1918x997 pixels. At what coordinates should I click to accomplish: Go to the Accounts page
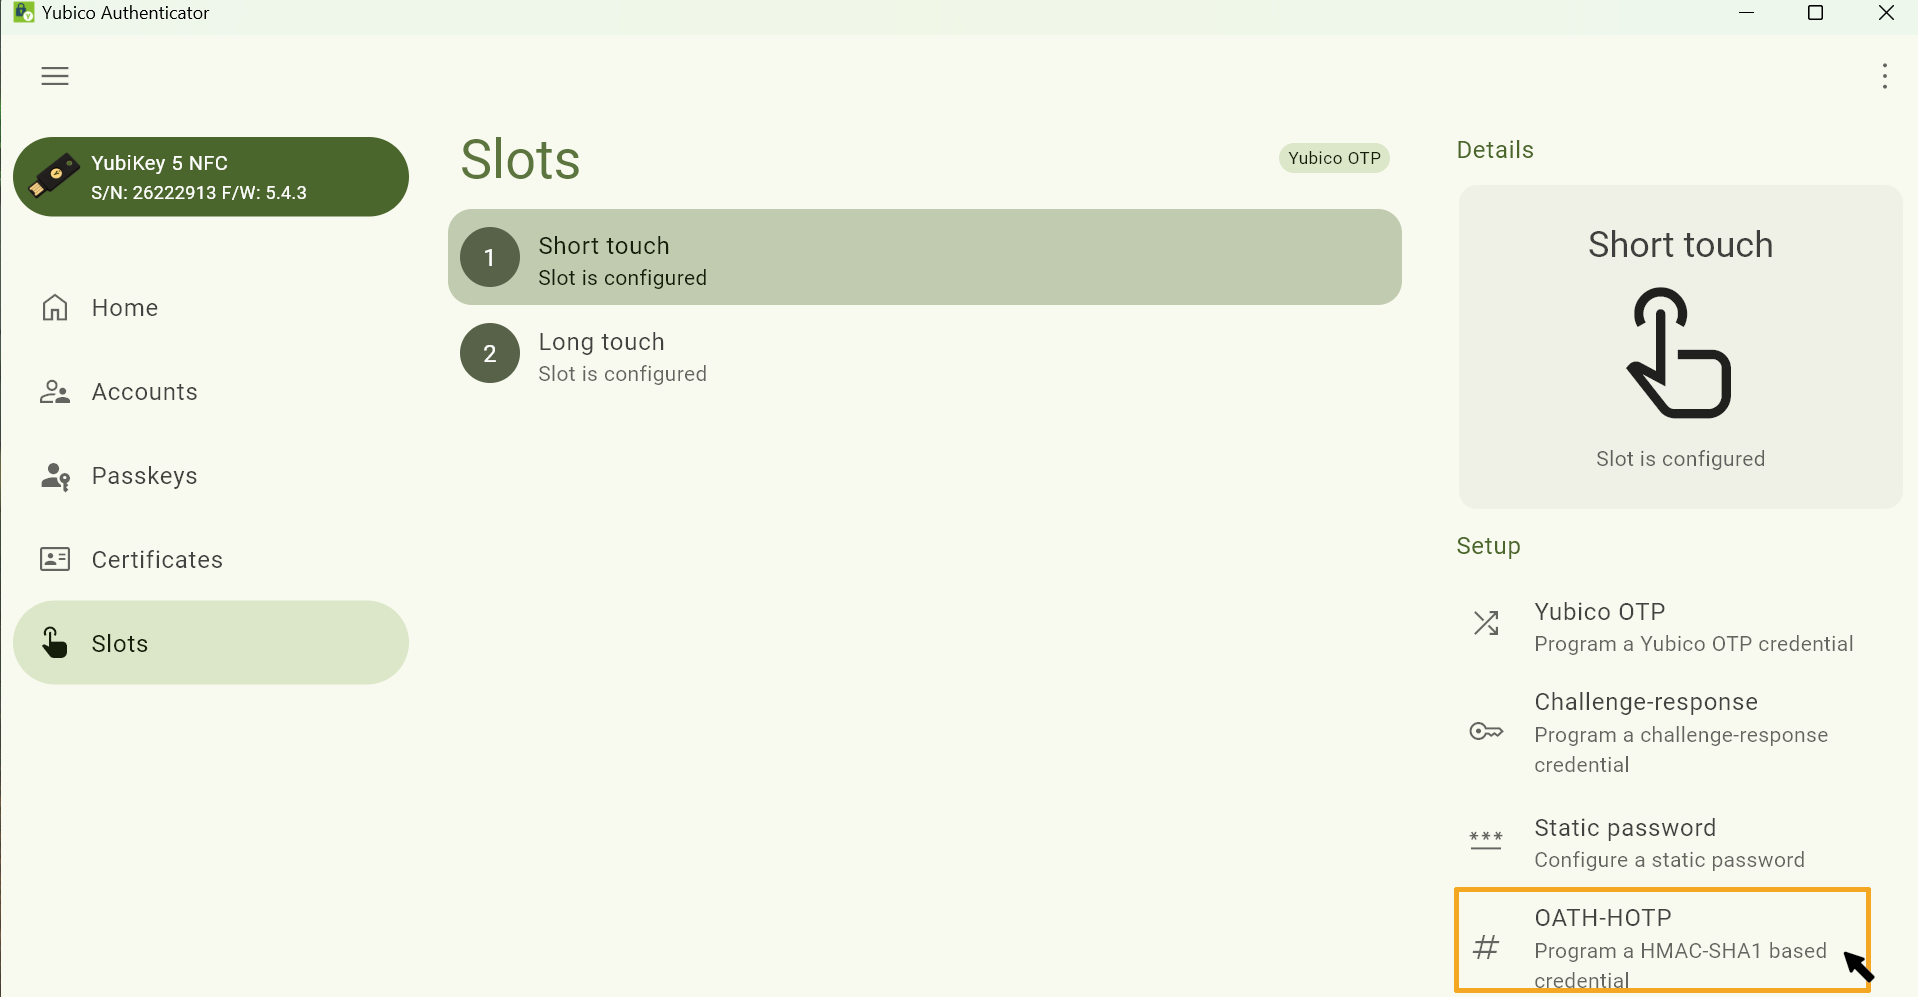point(145,392)
